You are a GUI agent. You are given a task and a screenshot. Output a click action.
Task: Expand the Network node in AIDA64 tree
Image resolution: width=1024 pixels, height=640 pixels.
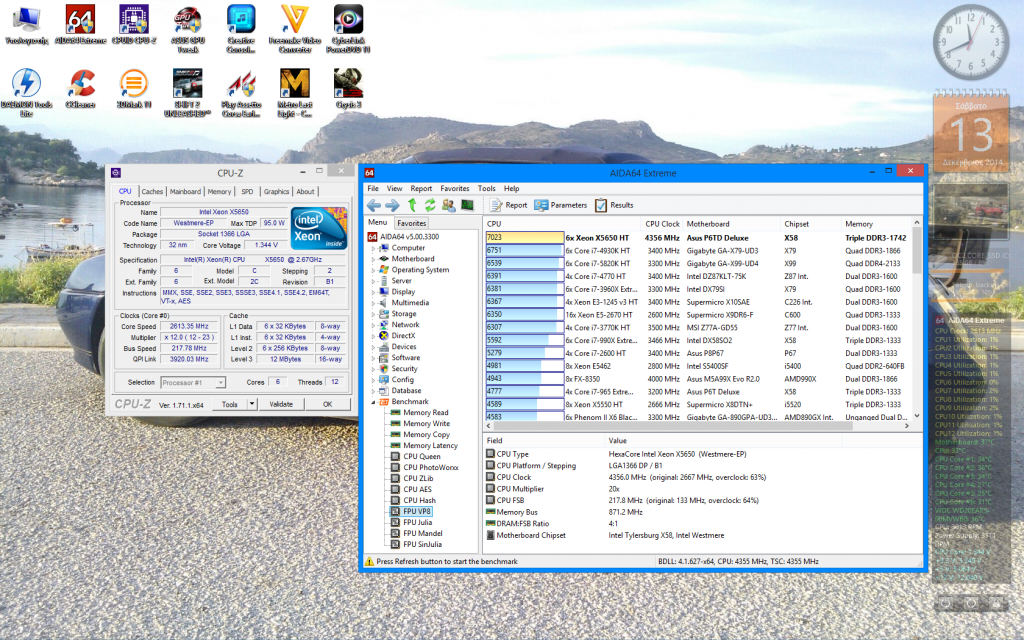pos(374,325)
